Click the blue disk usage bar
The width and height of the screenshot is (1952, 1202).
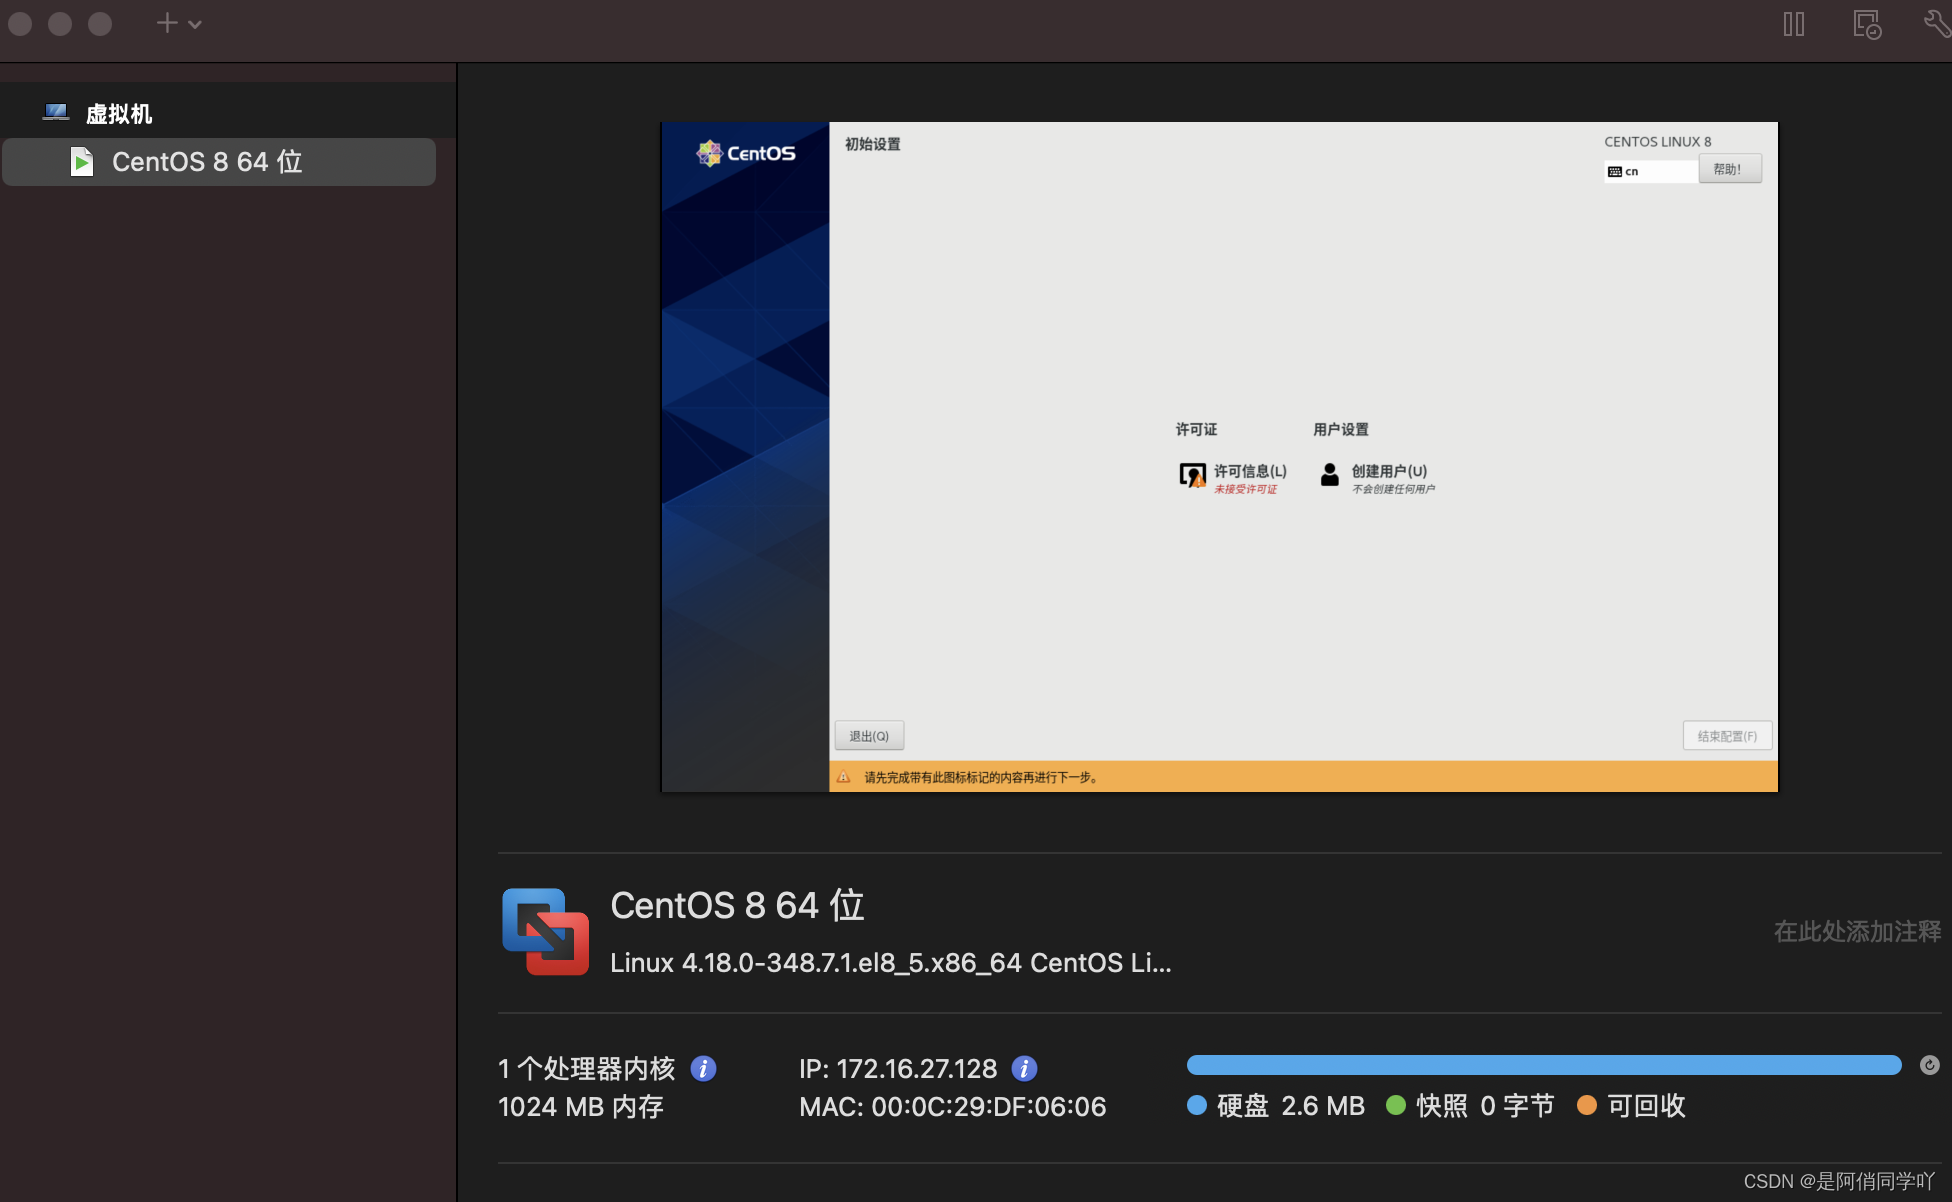(1543, 1065)
